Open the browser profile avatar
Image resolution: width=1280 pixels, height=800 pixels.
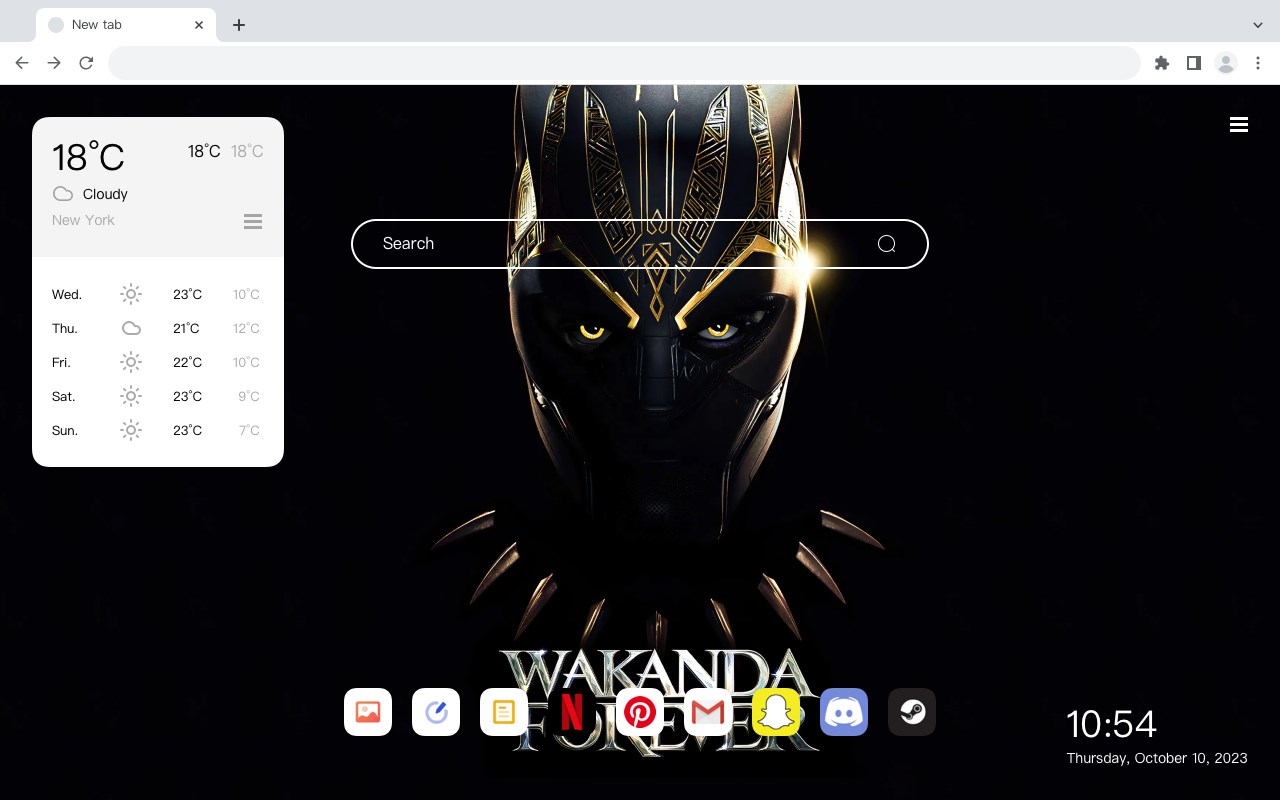coord(1226,63)
